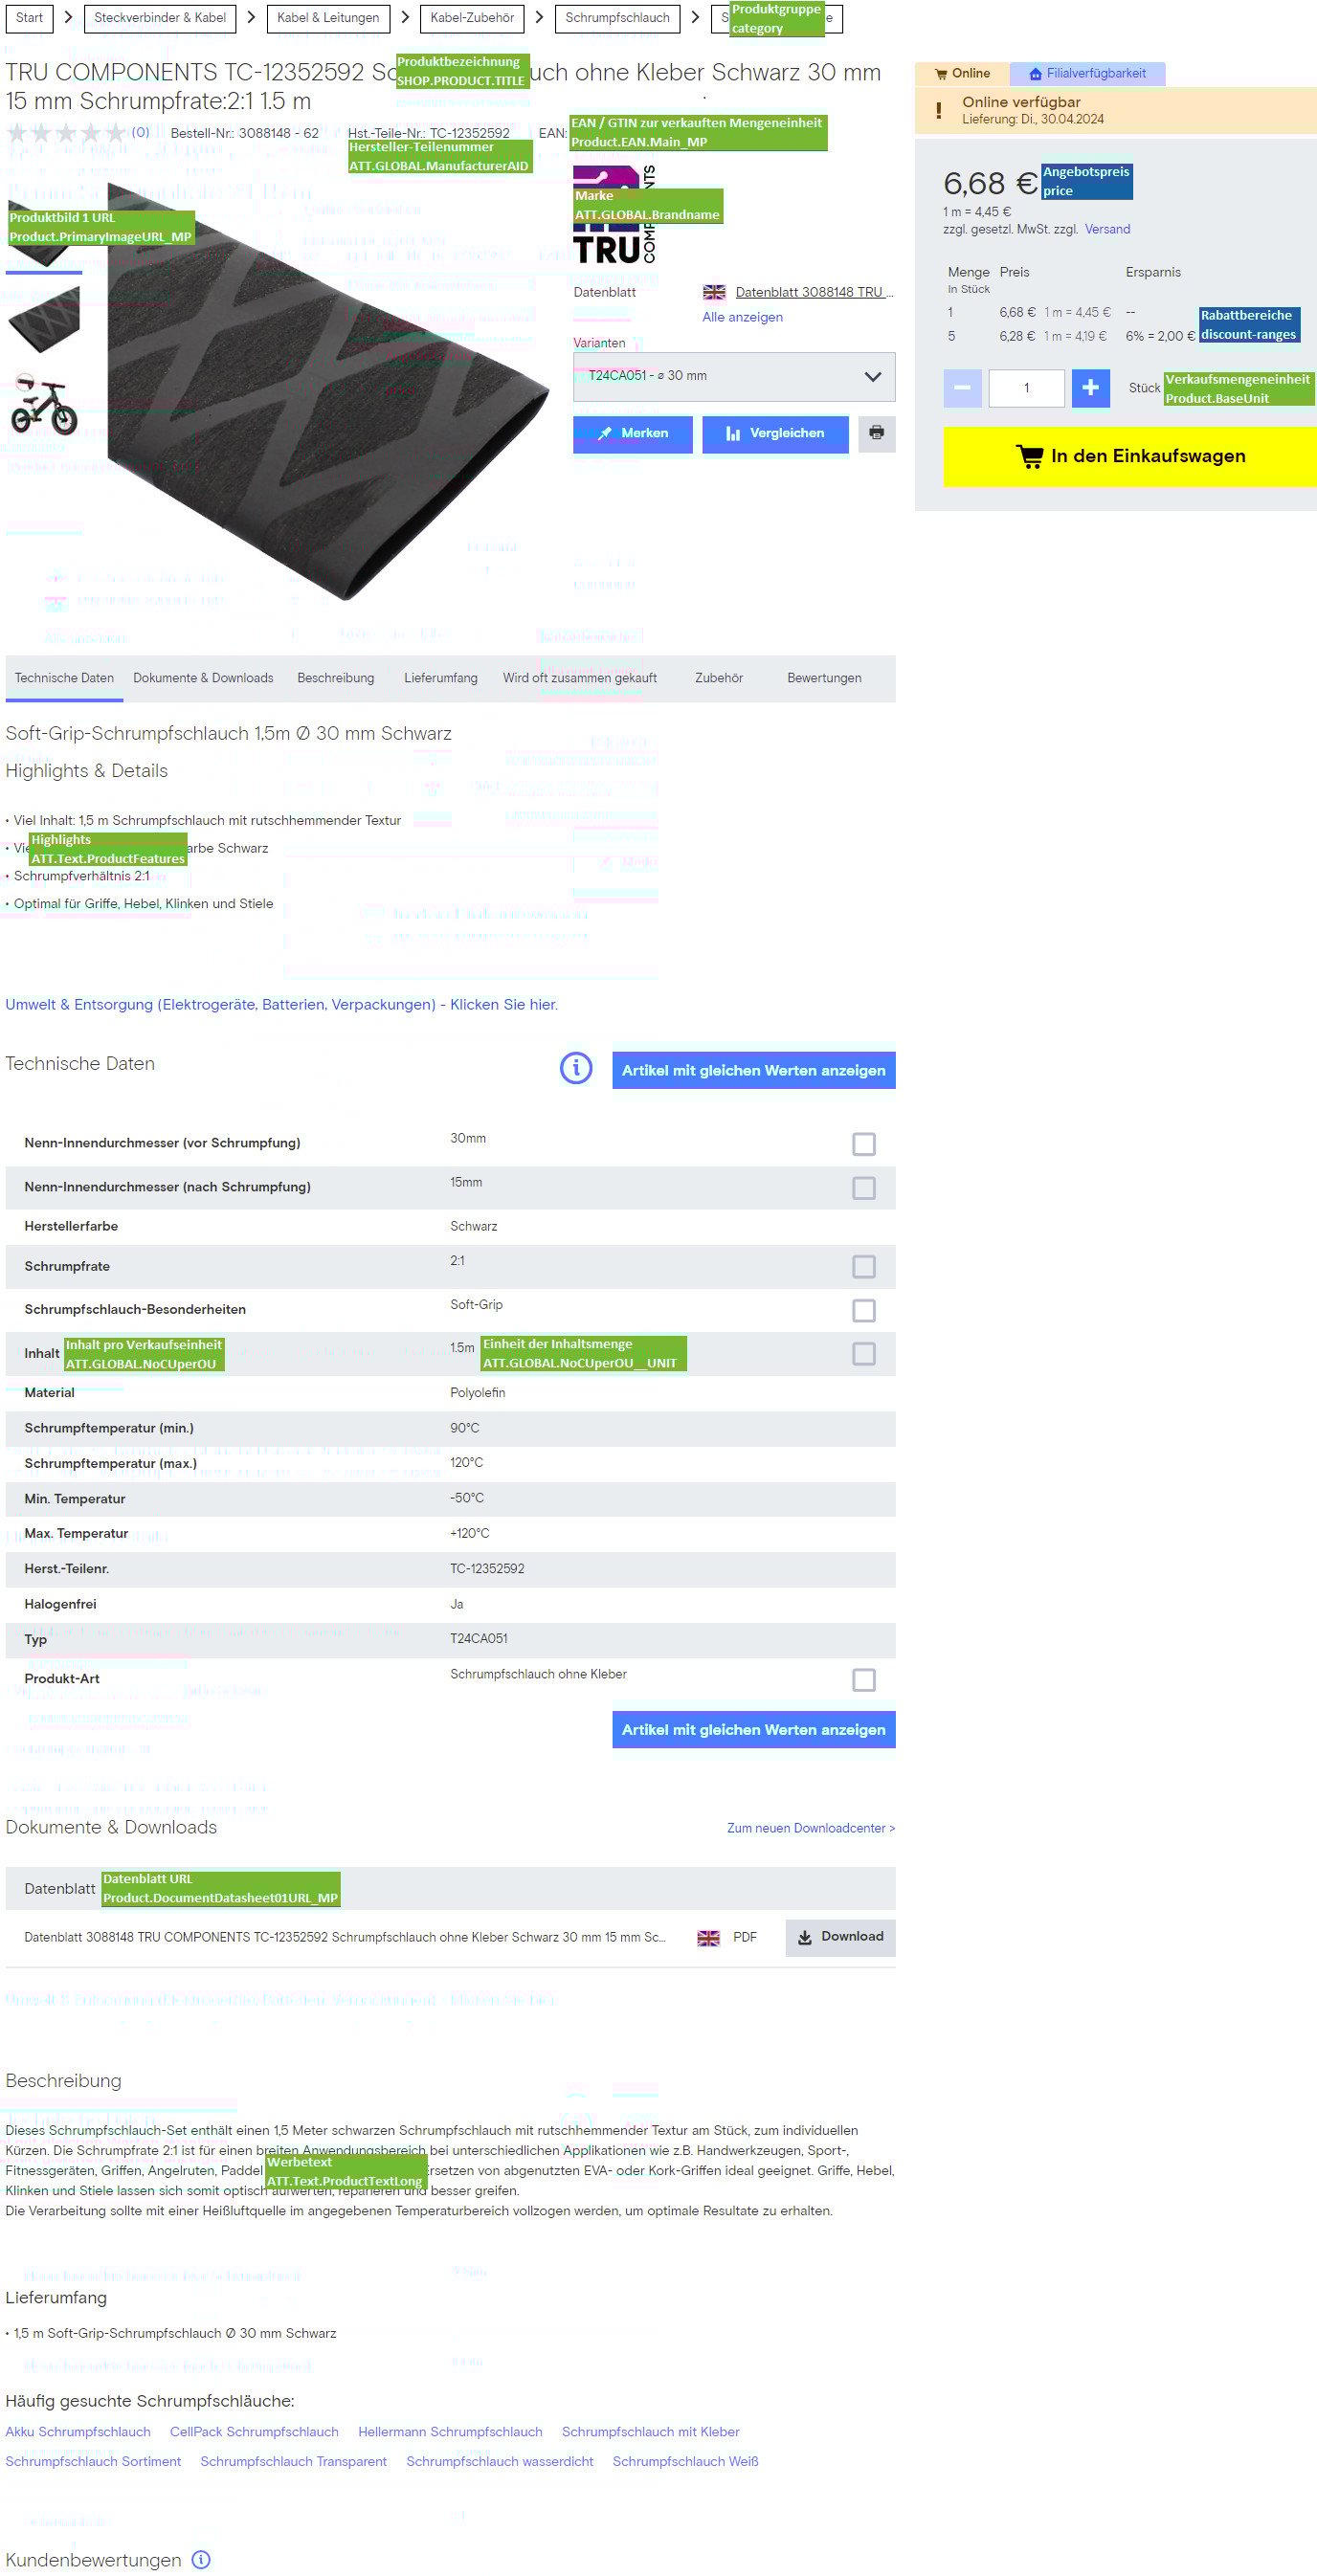Click breadcrumb arrow after Steckverbinder & Kabel

(251, 18)
